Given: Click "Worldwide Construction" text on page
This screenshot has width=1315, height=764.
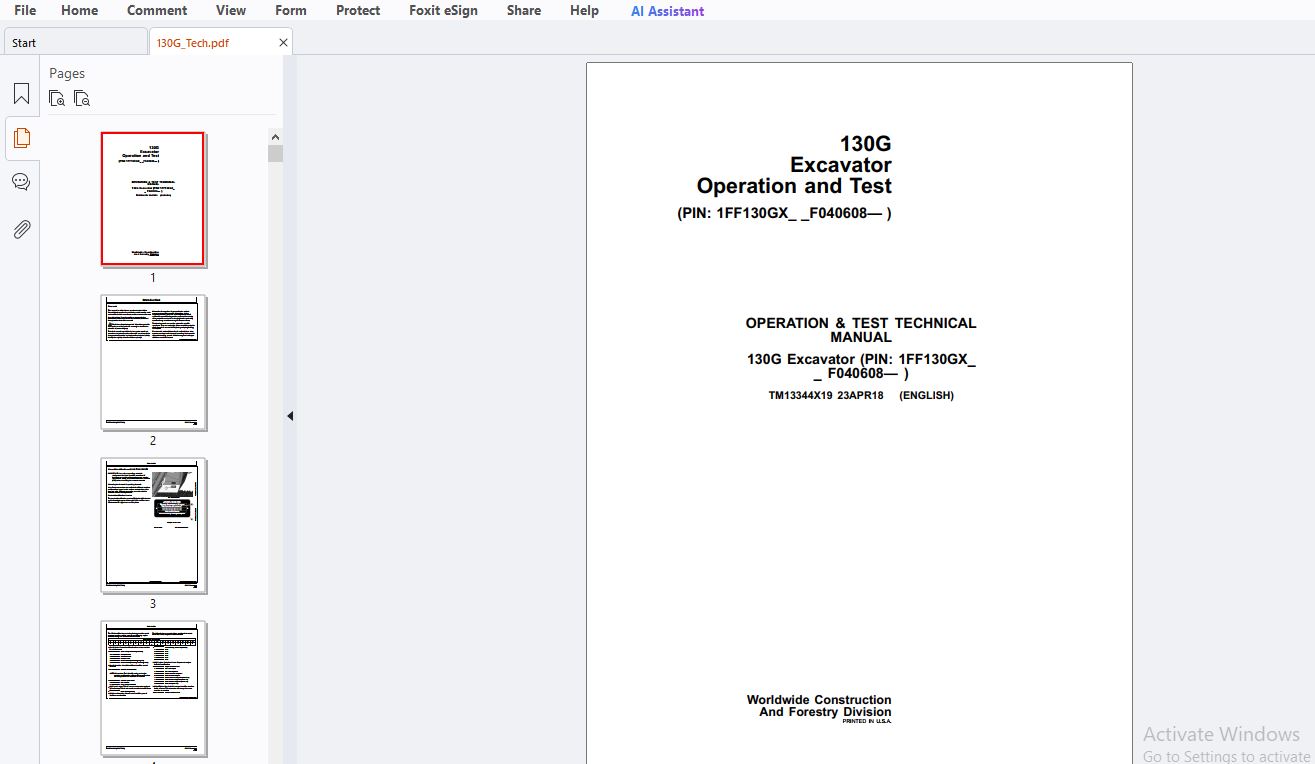Looking at the screenshot, I should (819, 700).
